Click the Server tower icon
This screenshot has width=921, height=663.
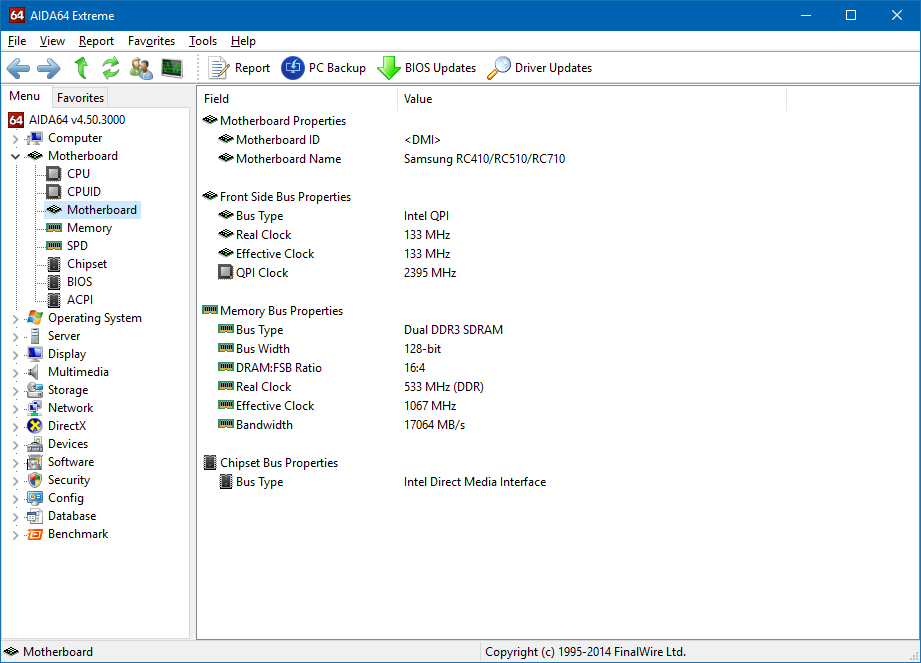pos(35,336)
